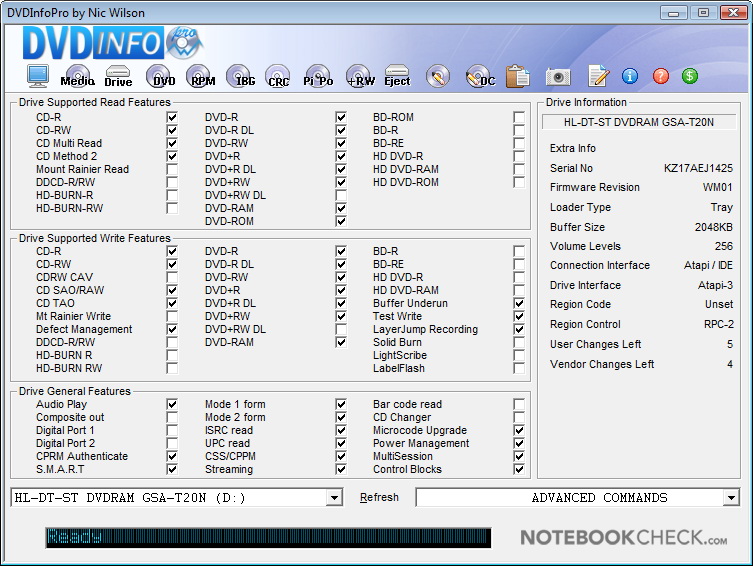Click the HL-DT-ST DVDRAM GSA-T20N drive name field
The width and height of the screenshot is (753, 566).
click(639, 122)
